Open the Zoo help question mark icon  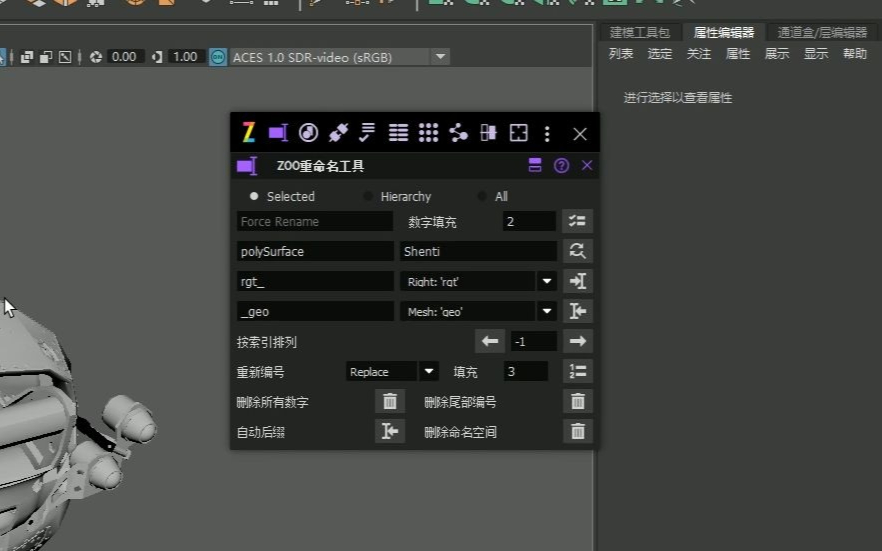click(x=561, y=166)
